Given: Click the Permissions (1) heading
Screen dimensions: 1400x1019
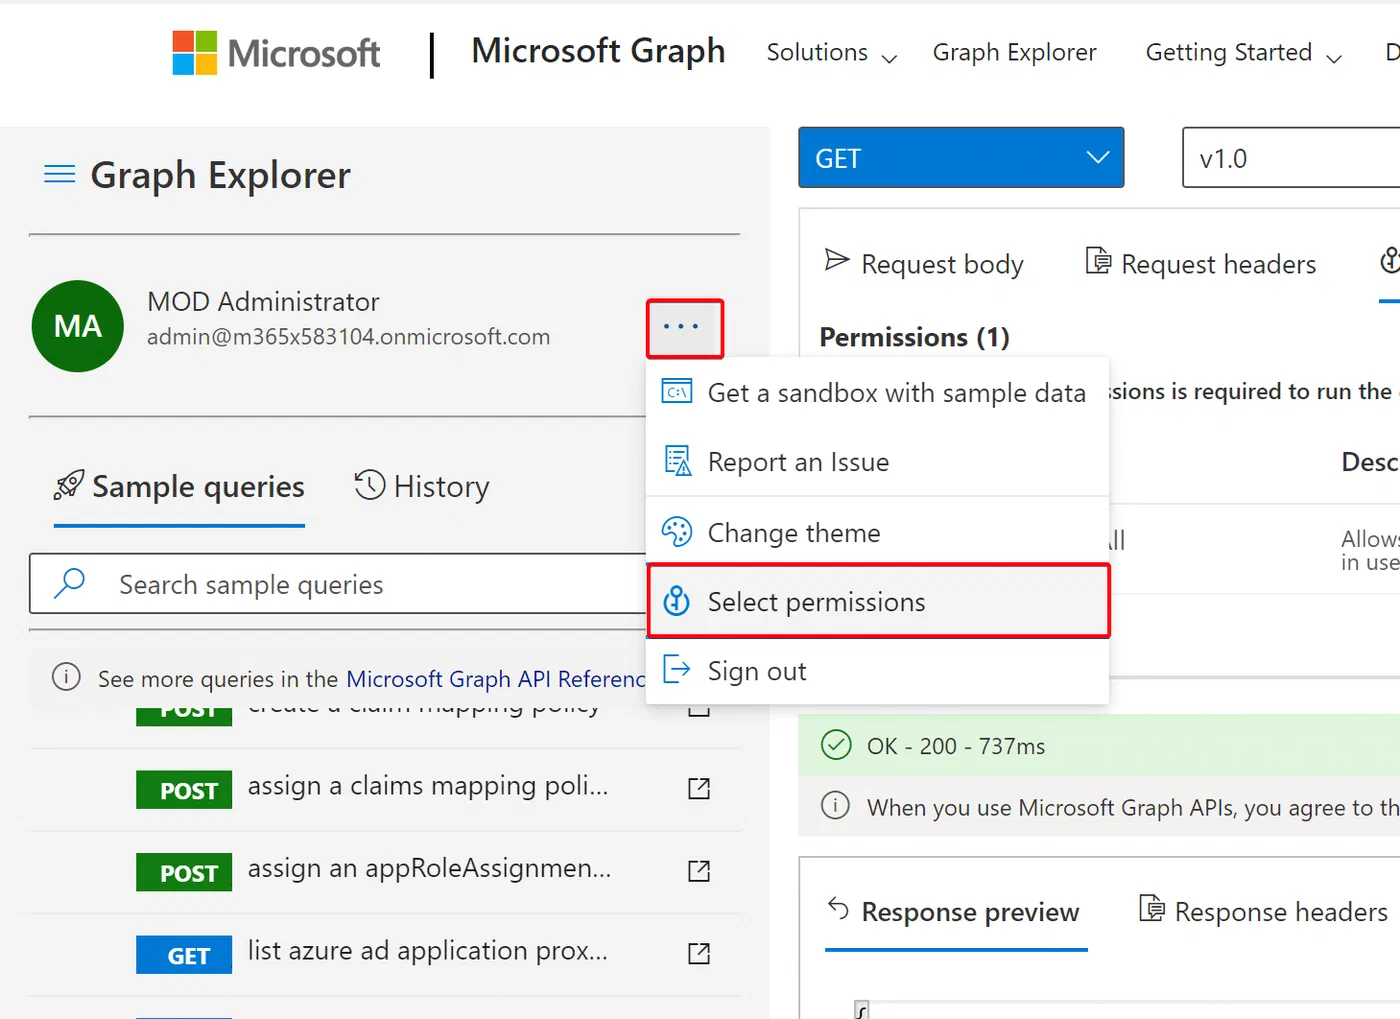Looking at the screenshot, I should (x=914, y=337).
